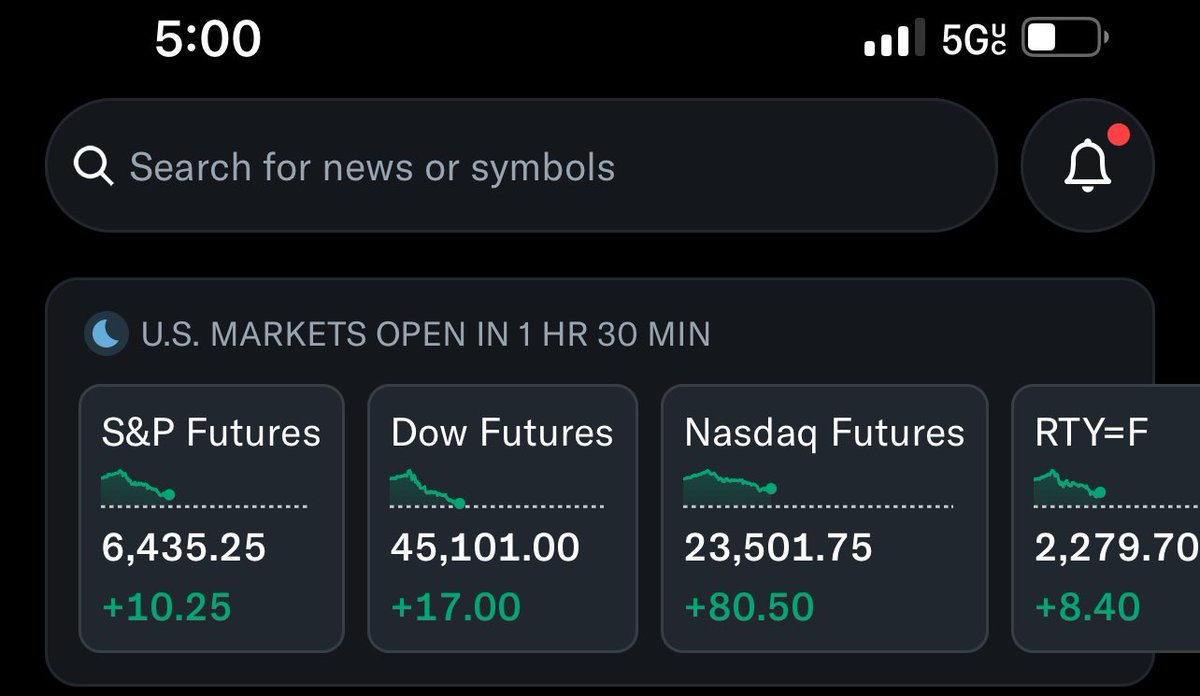
Task: Tap the S&P Futures price 6,435.25
Action: [184, 547]
